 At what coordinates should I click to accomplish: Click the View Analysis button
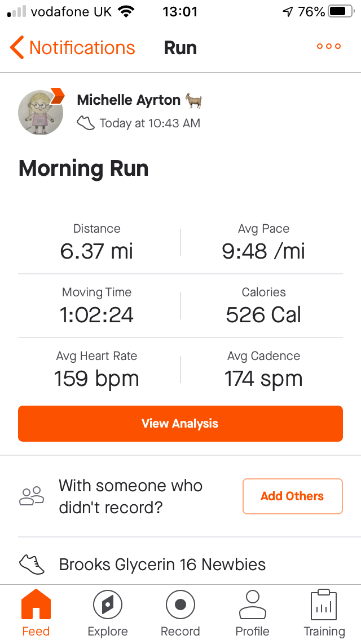click(180, 423)
